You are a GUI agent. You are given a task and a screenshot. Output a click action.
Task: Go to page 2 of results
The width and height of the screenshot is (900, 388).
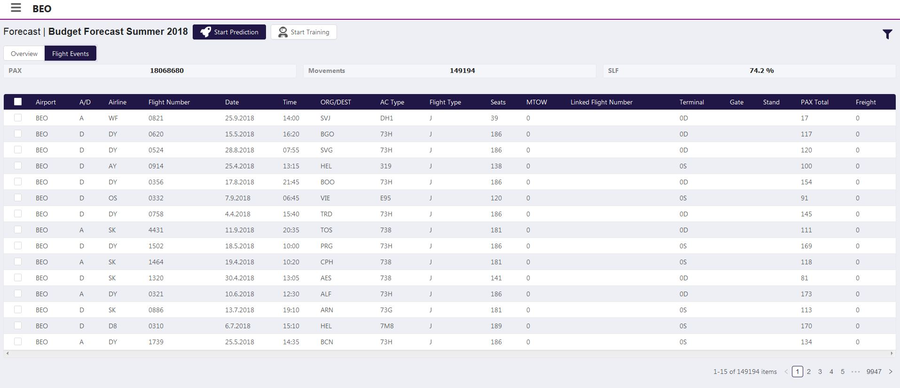[809, 371]
